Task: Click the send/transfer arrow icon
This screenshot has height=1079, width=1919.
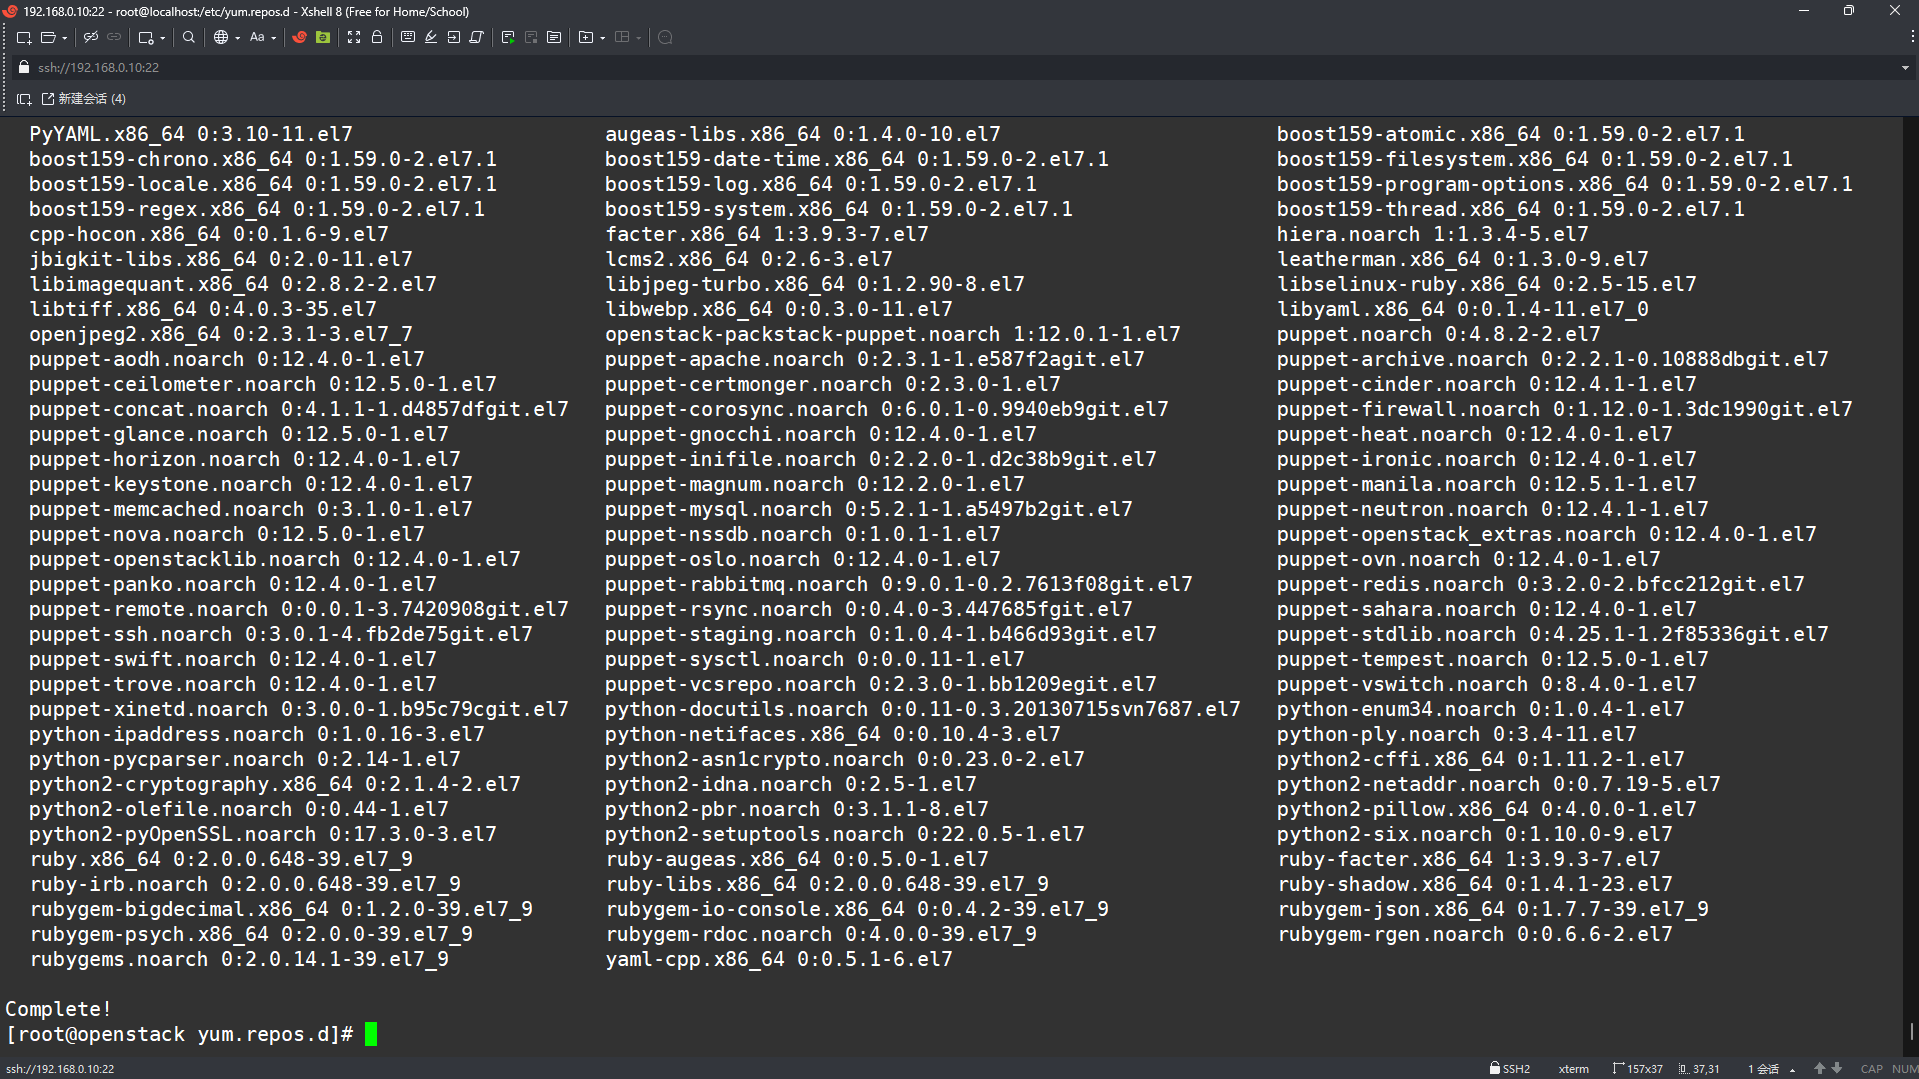Action: point(454,37)
